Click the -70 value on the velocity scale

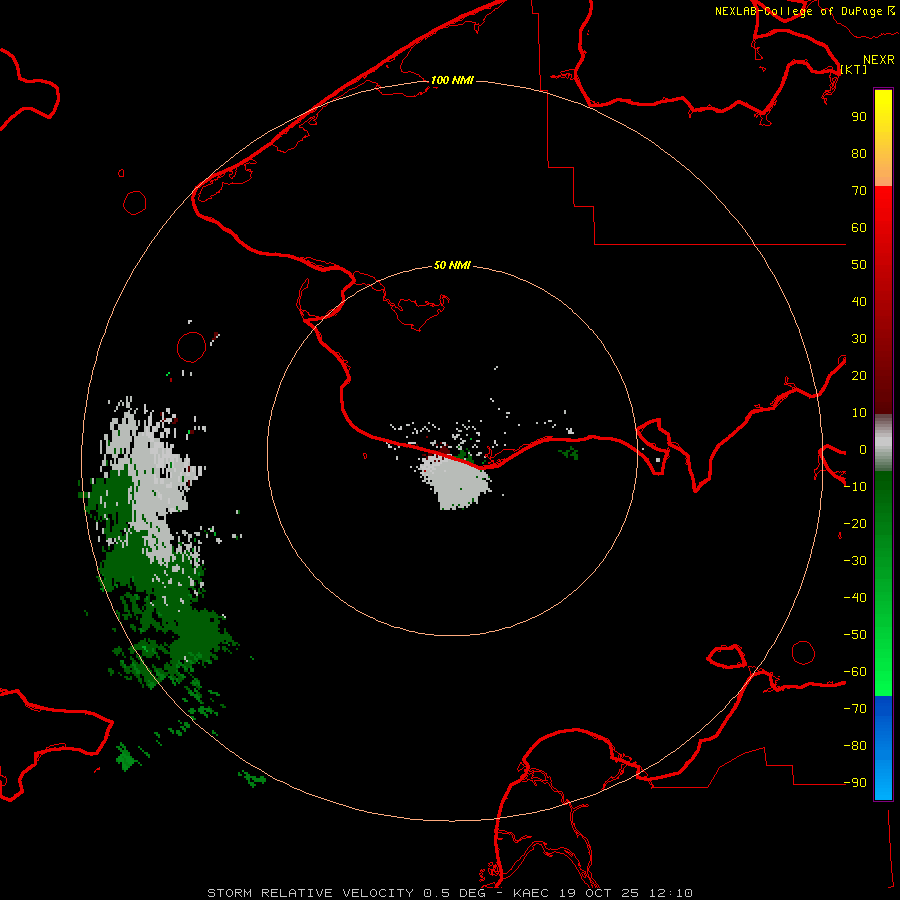(x=855, y=709)
